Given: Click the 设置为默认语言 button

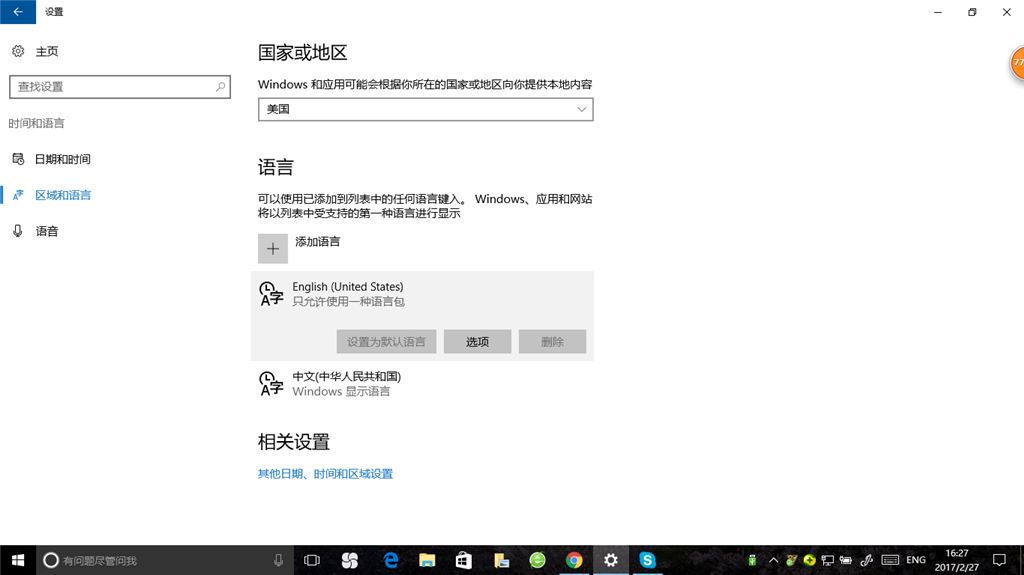Looking at the screenshot, I should pos(386,342).
